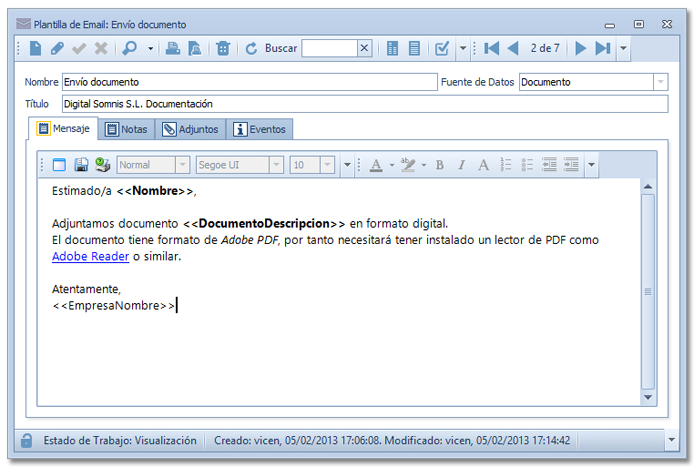Open the font size 10 dropdown

coord(327,165)
